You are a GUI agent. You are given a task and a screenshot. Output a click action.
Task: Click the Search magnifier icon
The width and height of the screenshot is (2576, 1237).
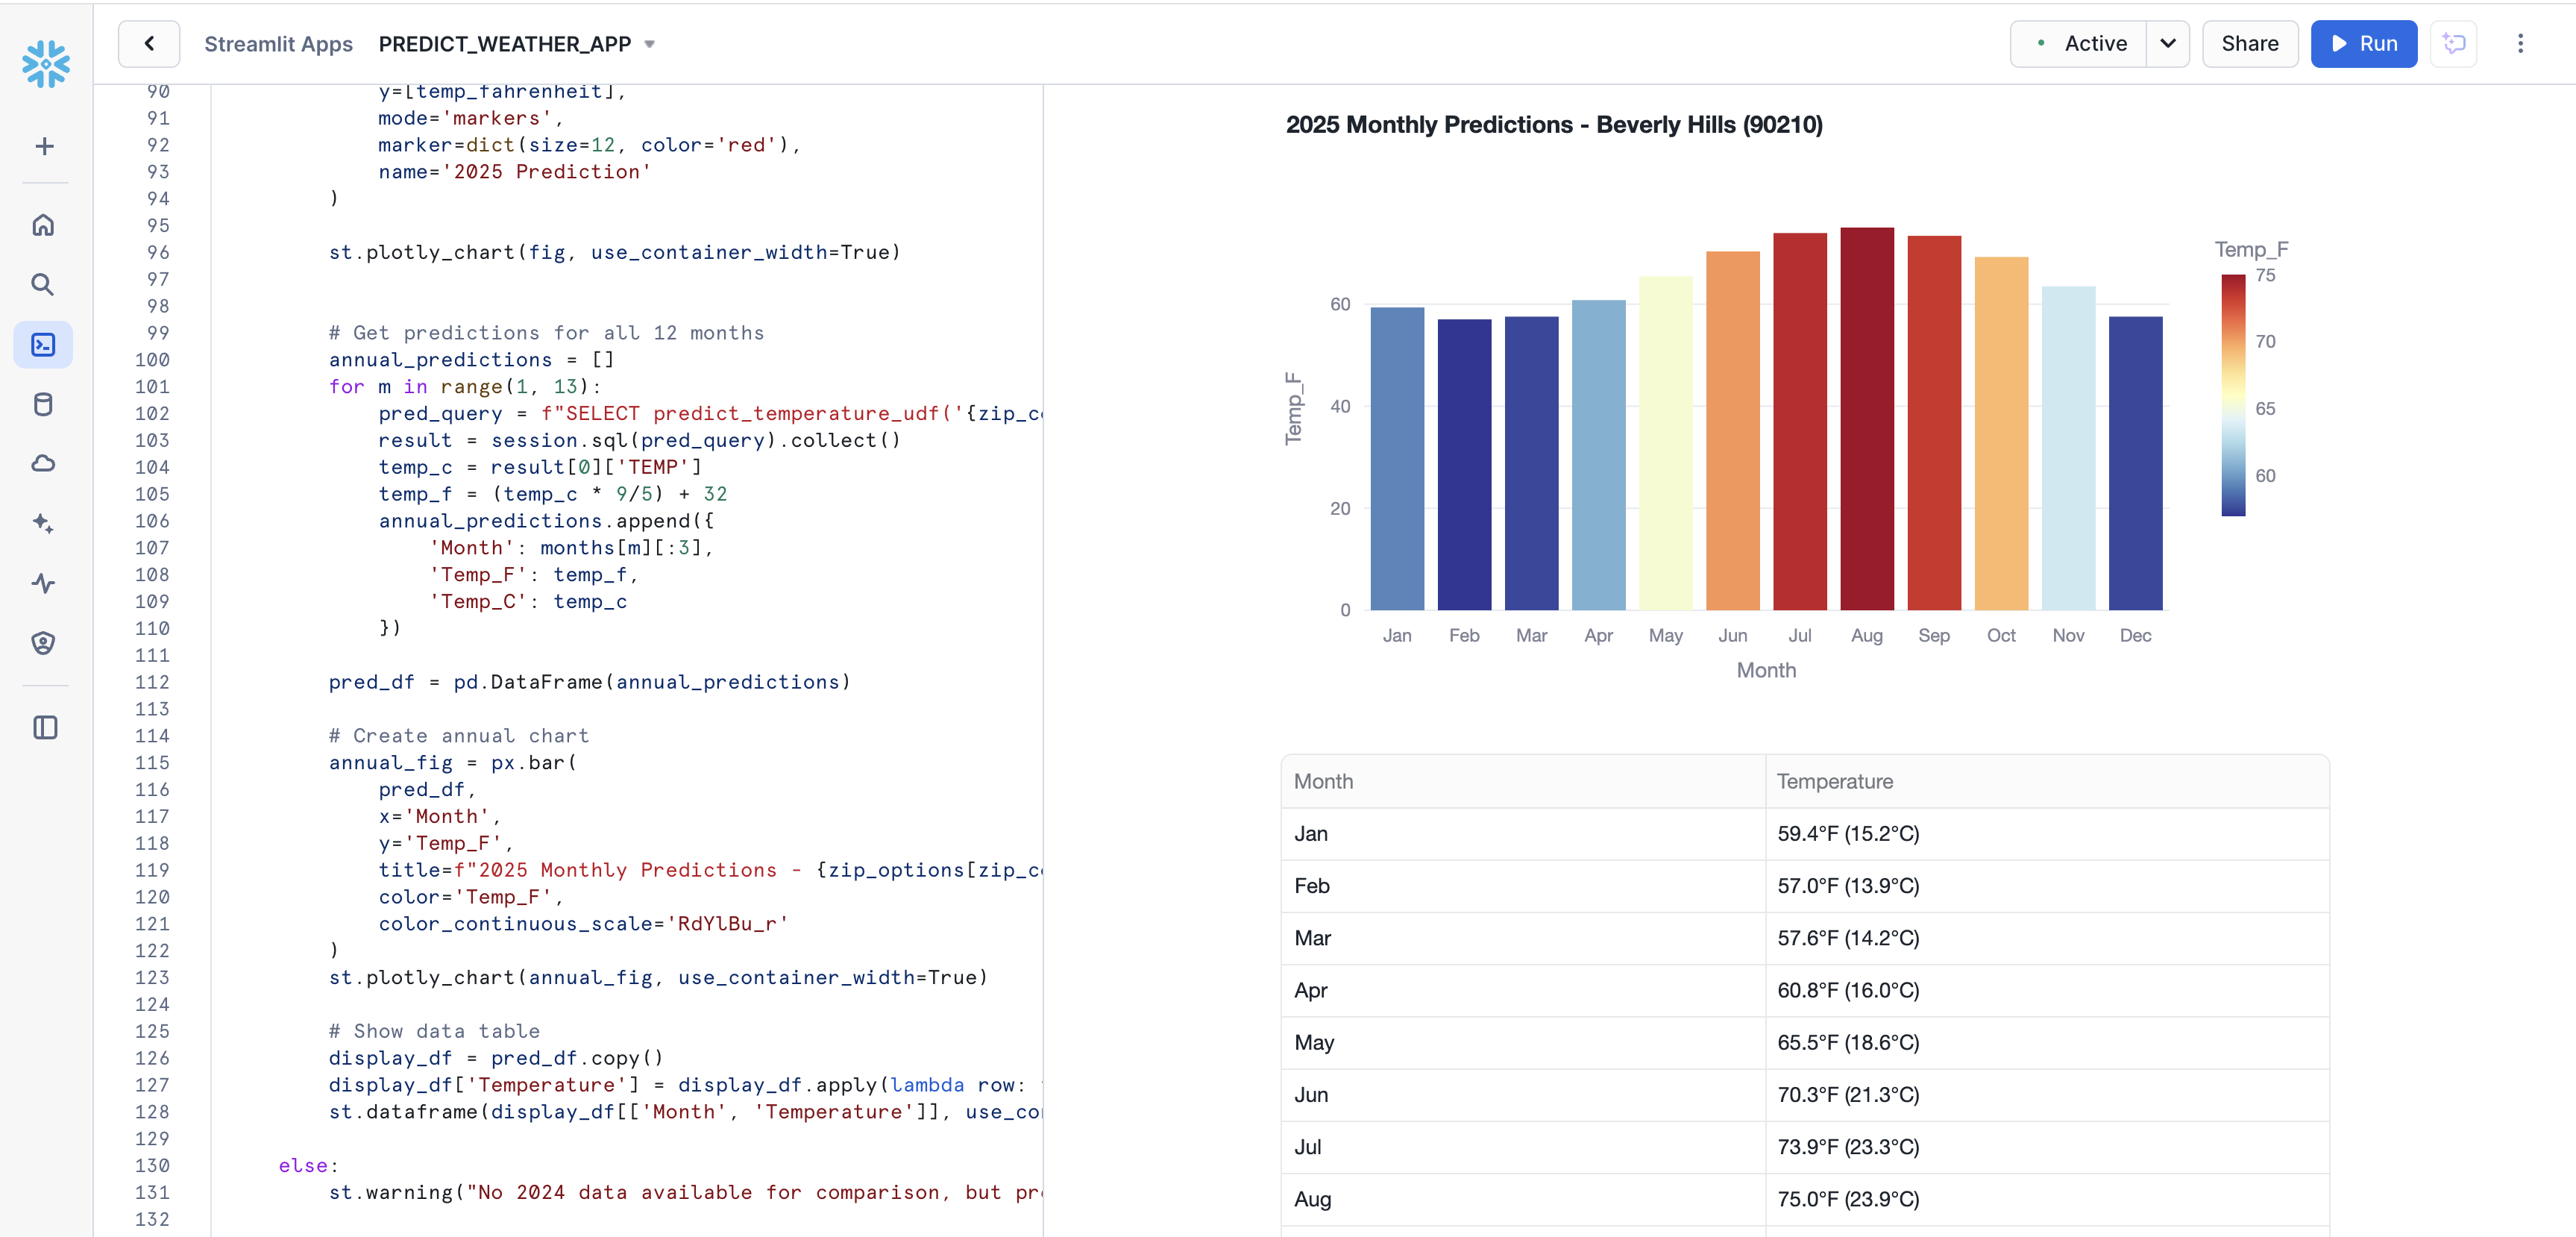[x=43, y=285]
